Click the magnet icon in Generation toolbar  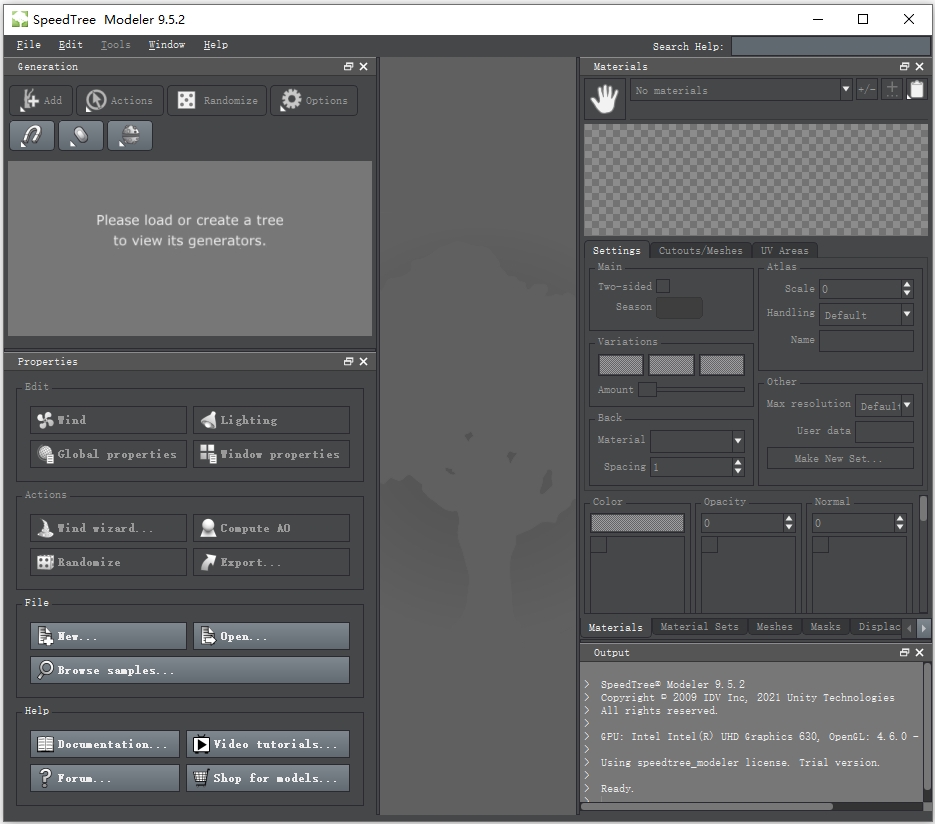click(x=31, y=136)
